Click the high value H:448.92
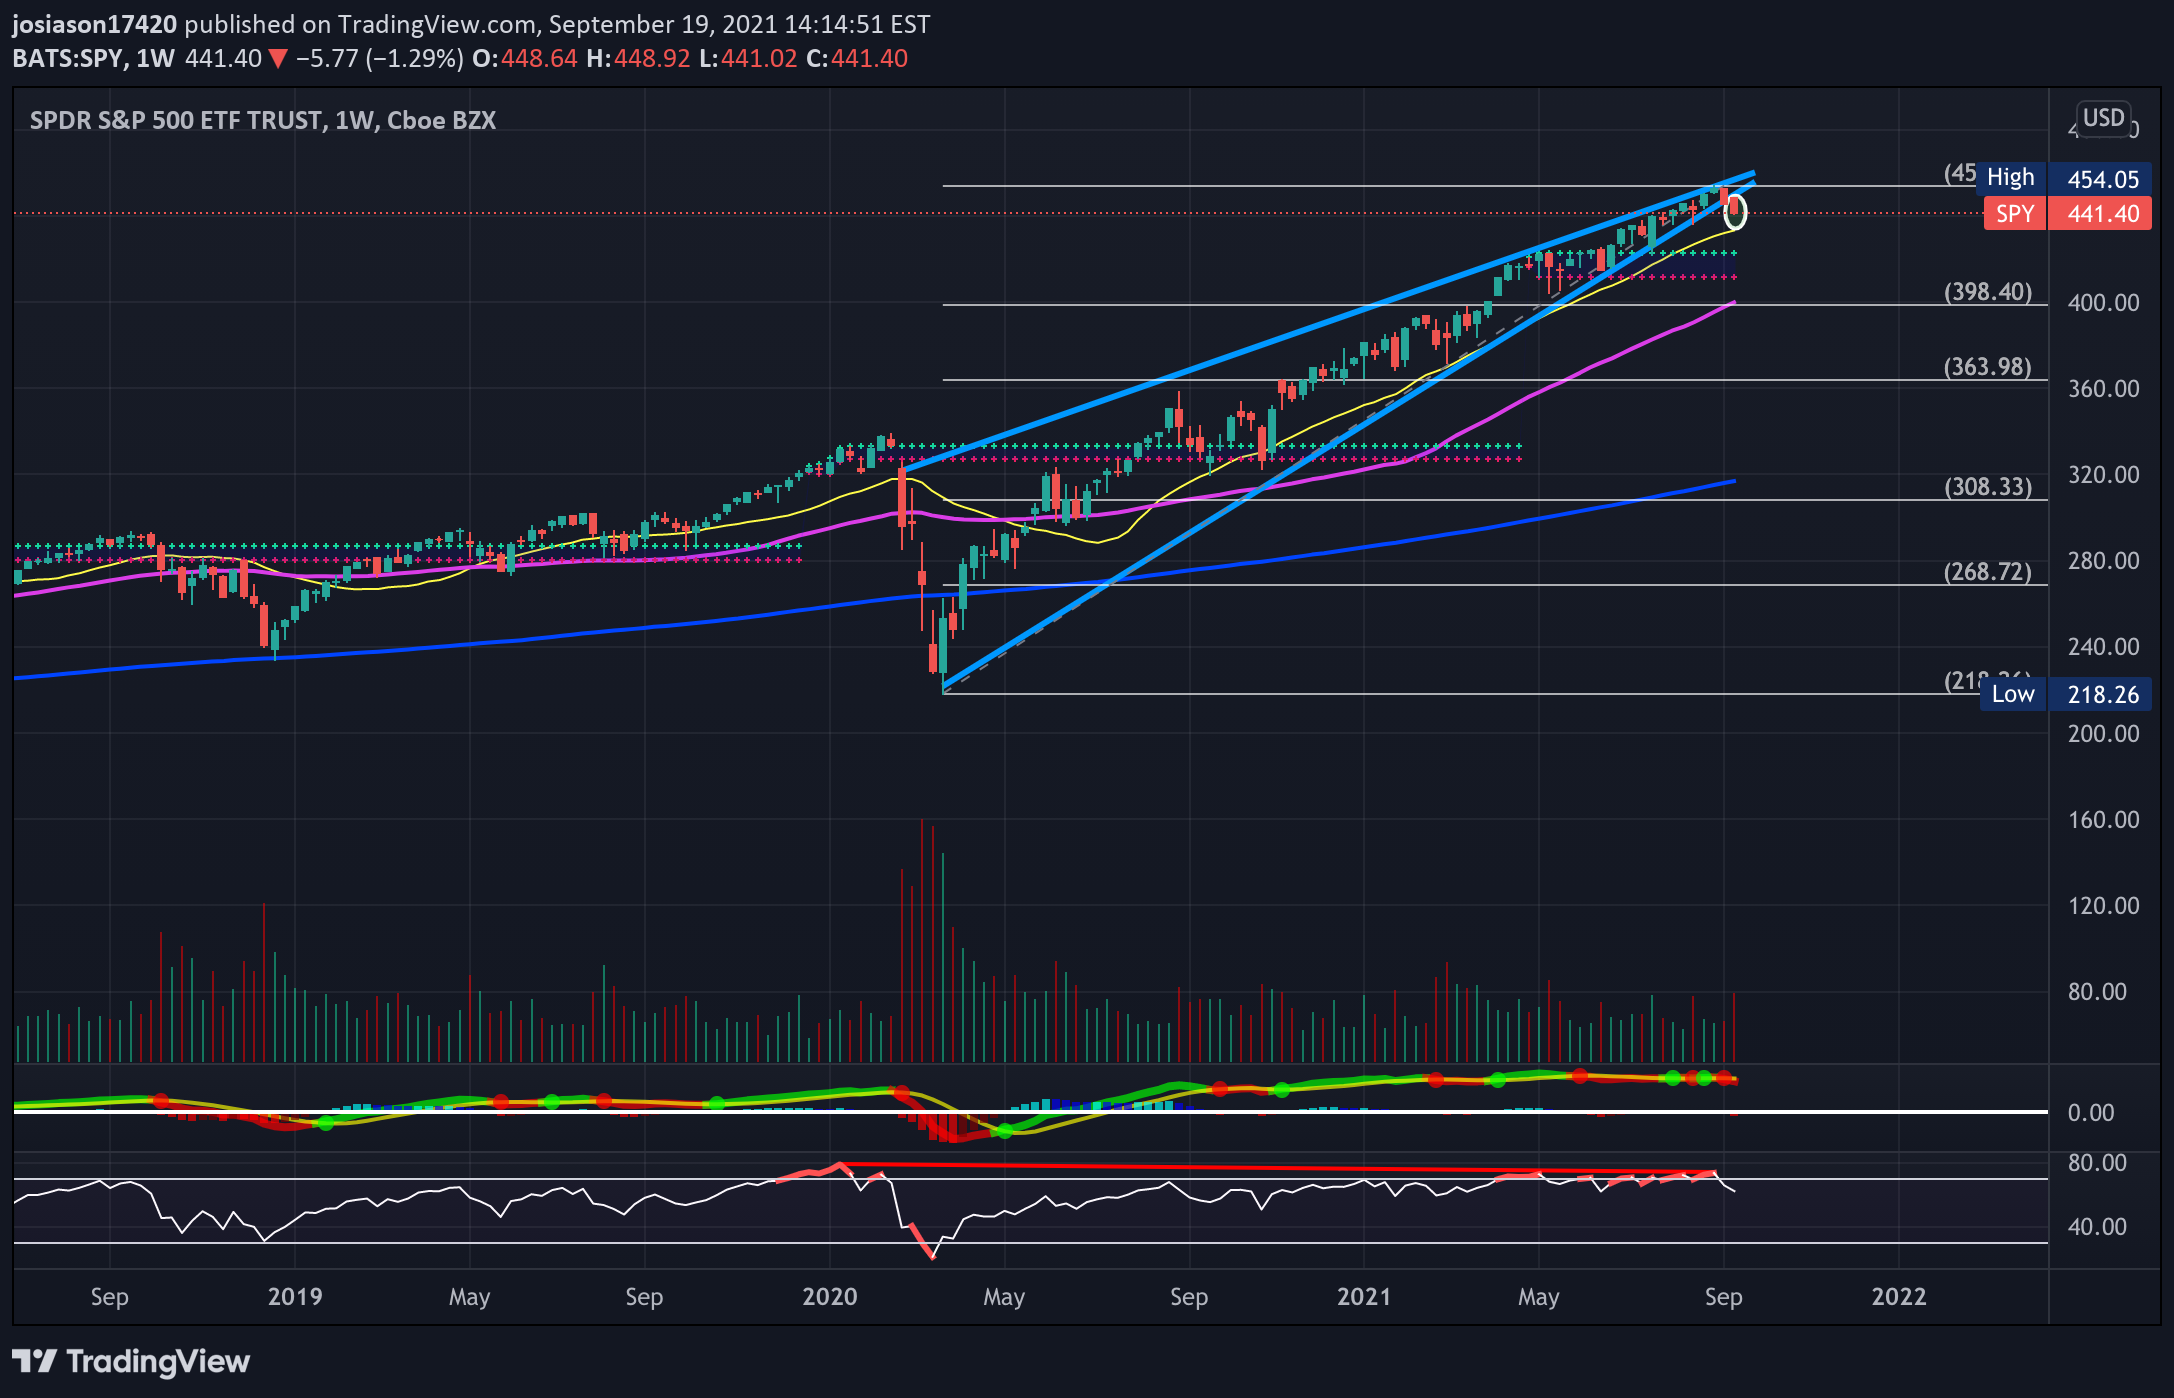 [638, 58]
